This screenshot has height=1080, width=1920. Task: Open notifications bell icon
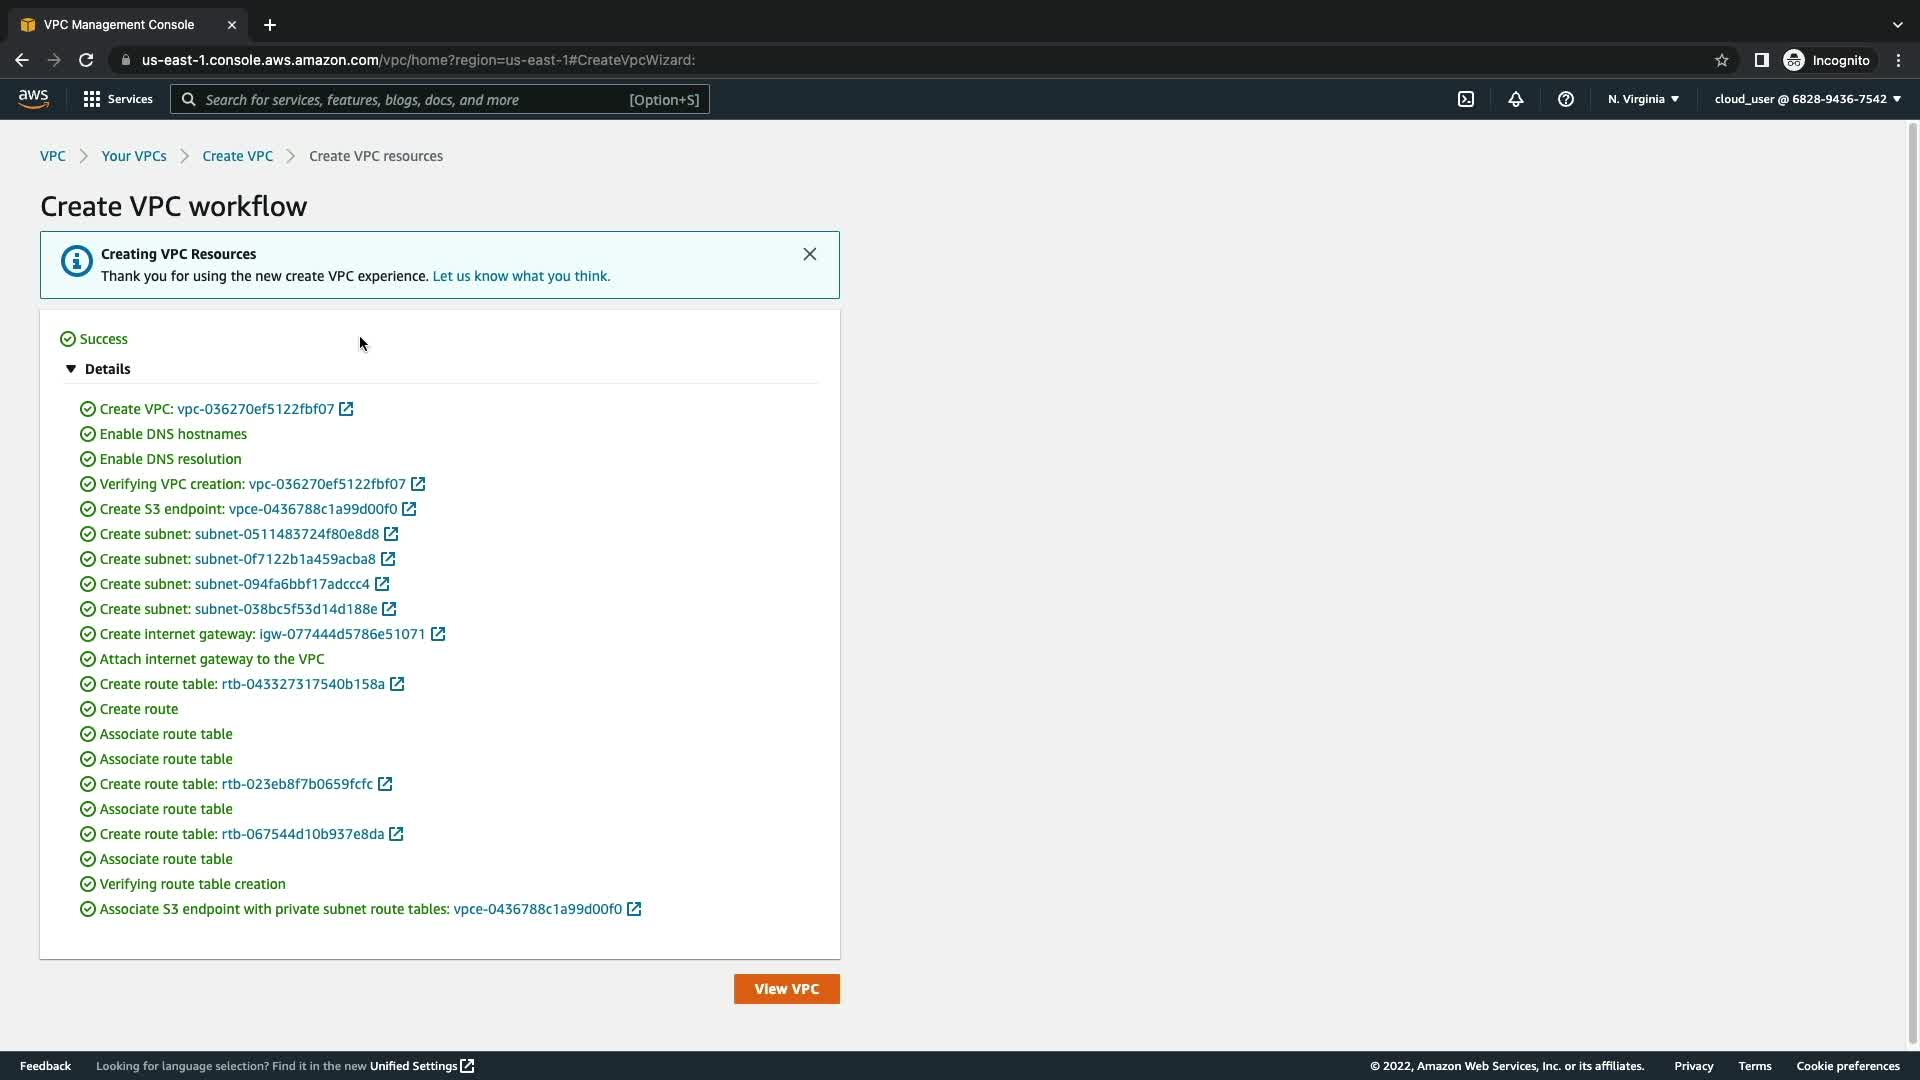pos(1516,99)
